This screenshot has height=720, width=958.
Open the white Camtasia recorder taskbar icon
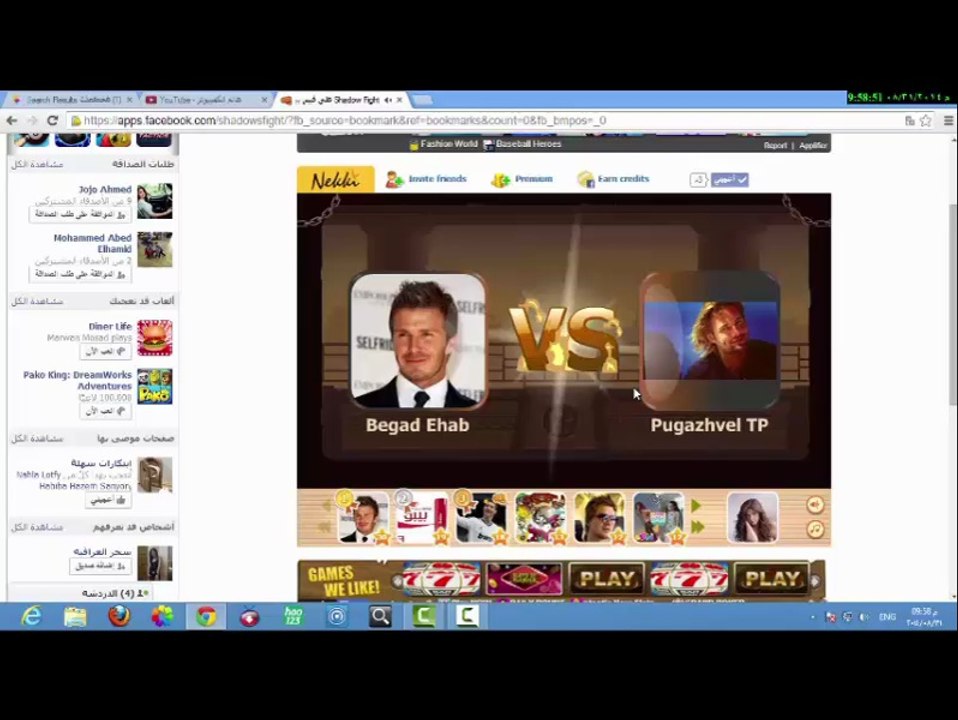coord(467,616)
